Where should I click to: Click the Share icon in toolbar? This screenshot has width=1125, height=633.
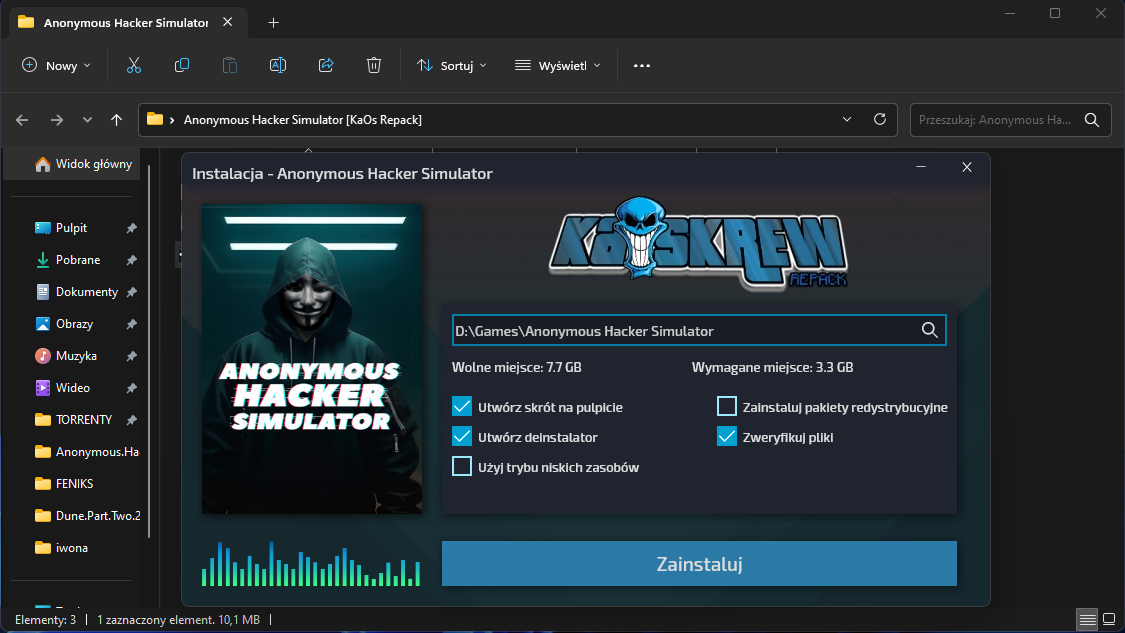point(326,65)
